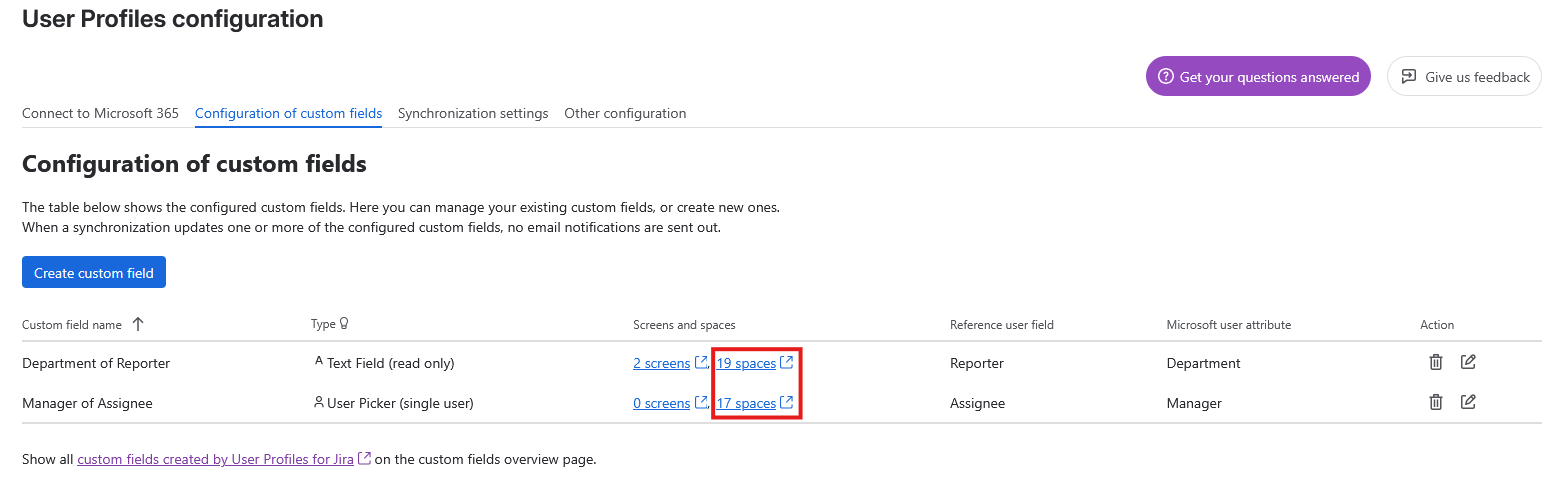Click the Type column header
The width and height of the screenshot is (1552, 489).
pyautogui.click(x=323, y=325)
